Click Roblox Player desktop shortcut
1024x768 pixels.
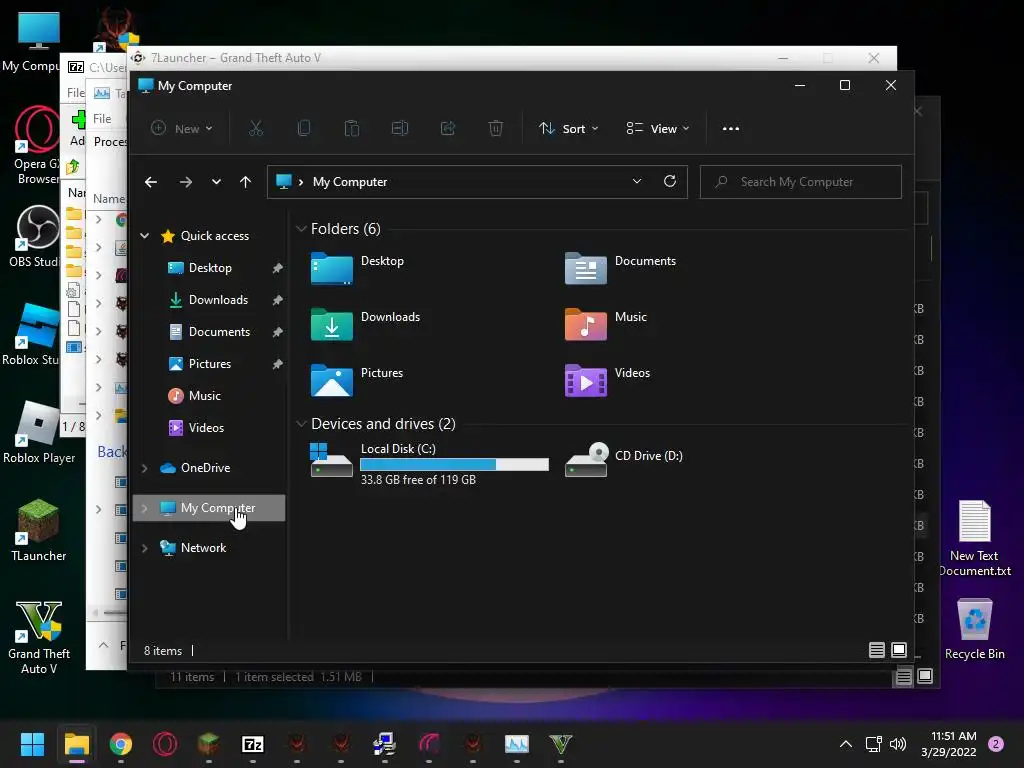[x=39, y=432]
